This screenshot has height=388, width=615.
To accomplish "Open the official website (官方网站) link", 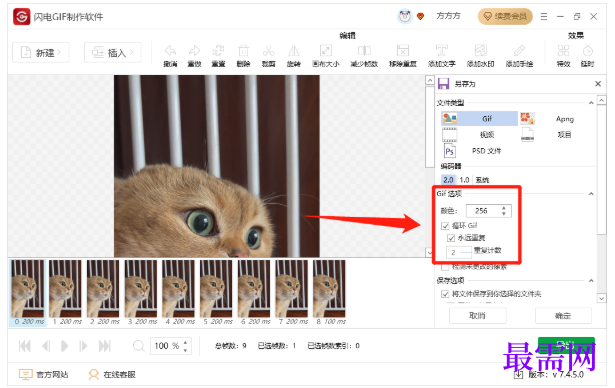I will (52, 375).
